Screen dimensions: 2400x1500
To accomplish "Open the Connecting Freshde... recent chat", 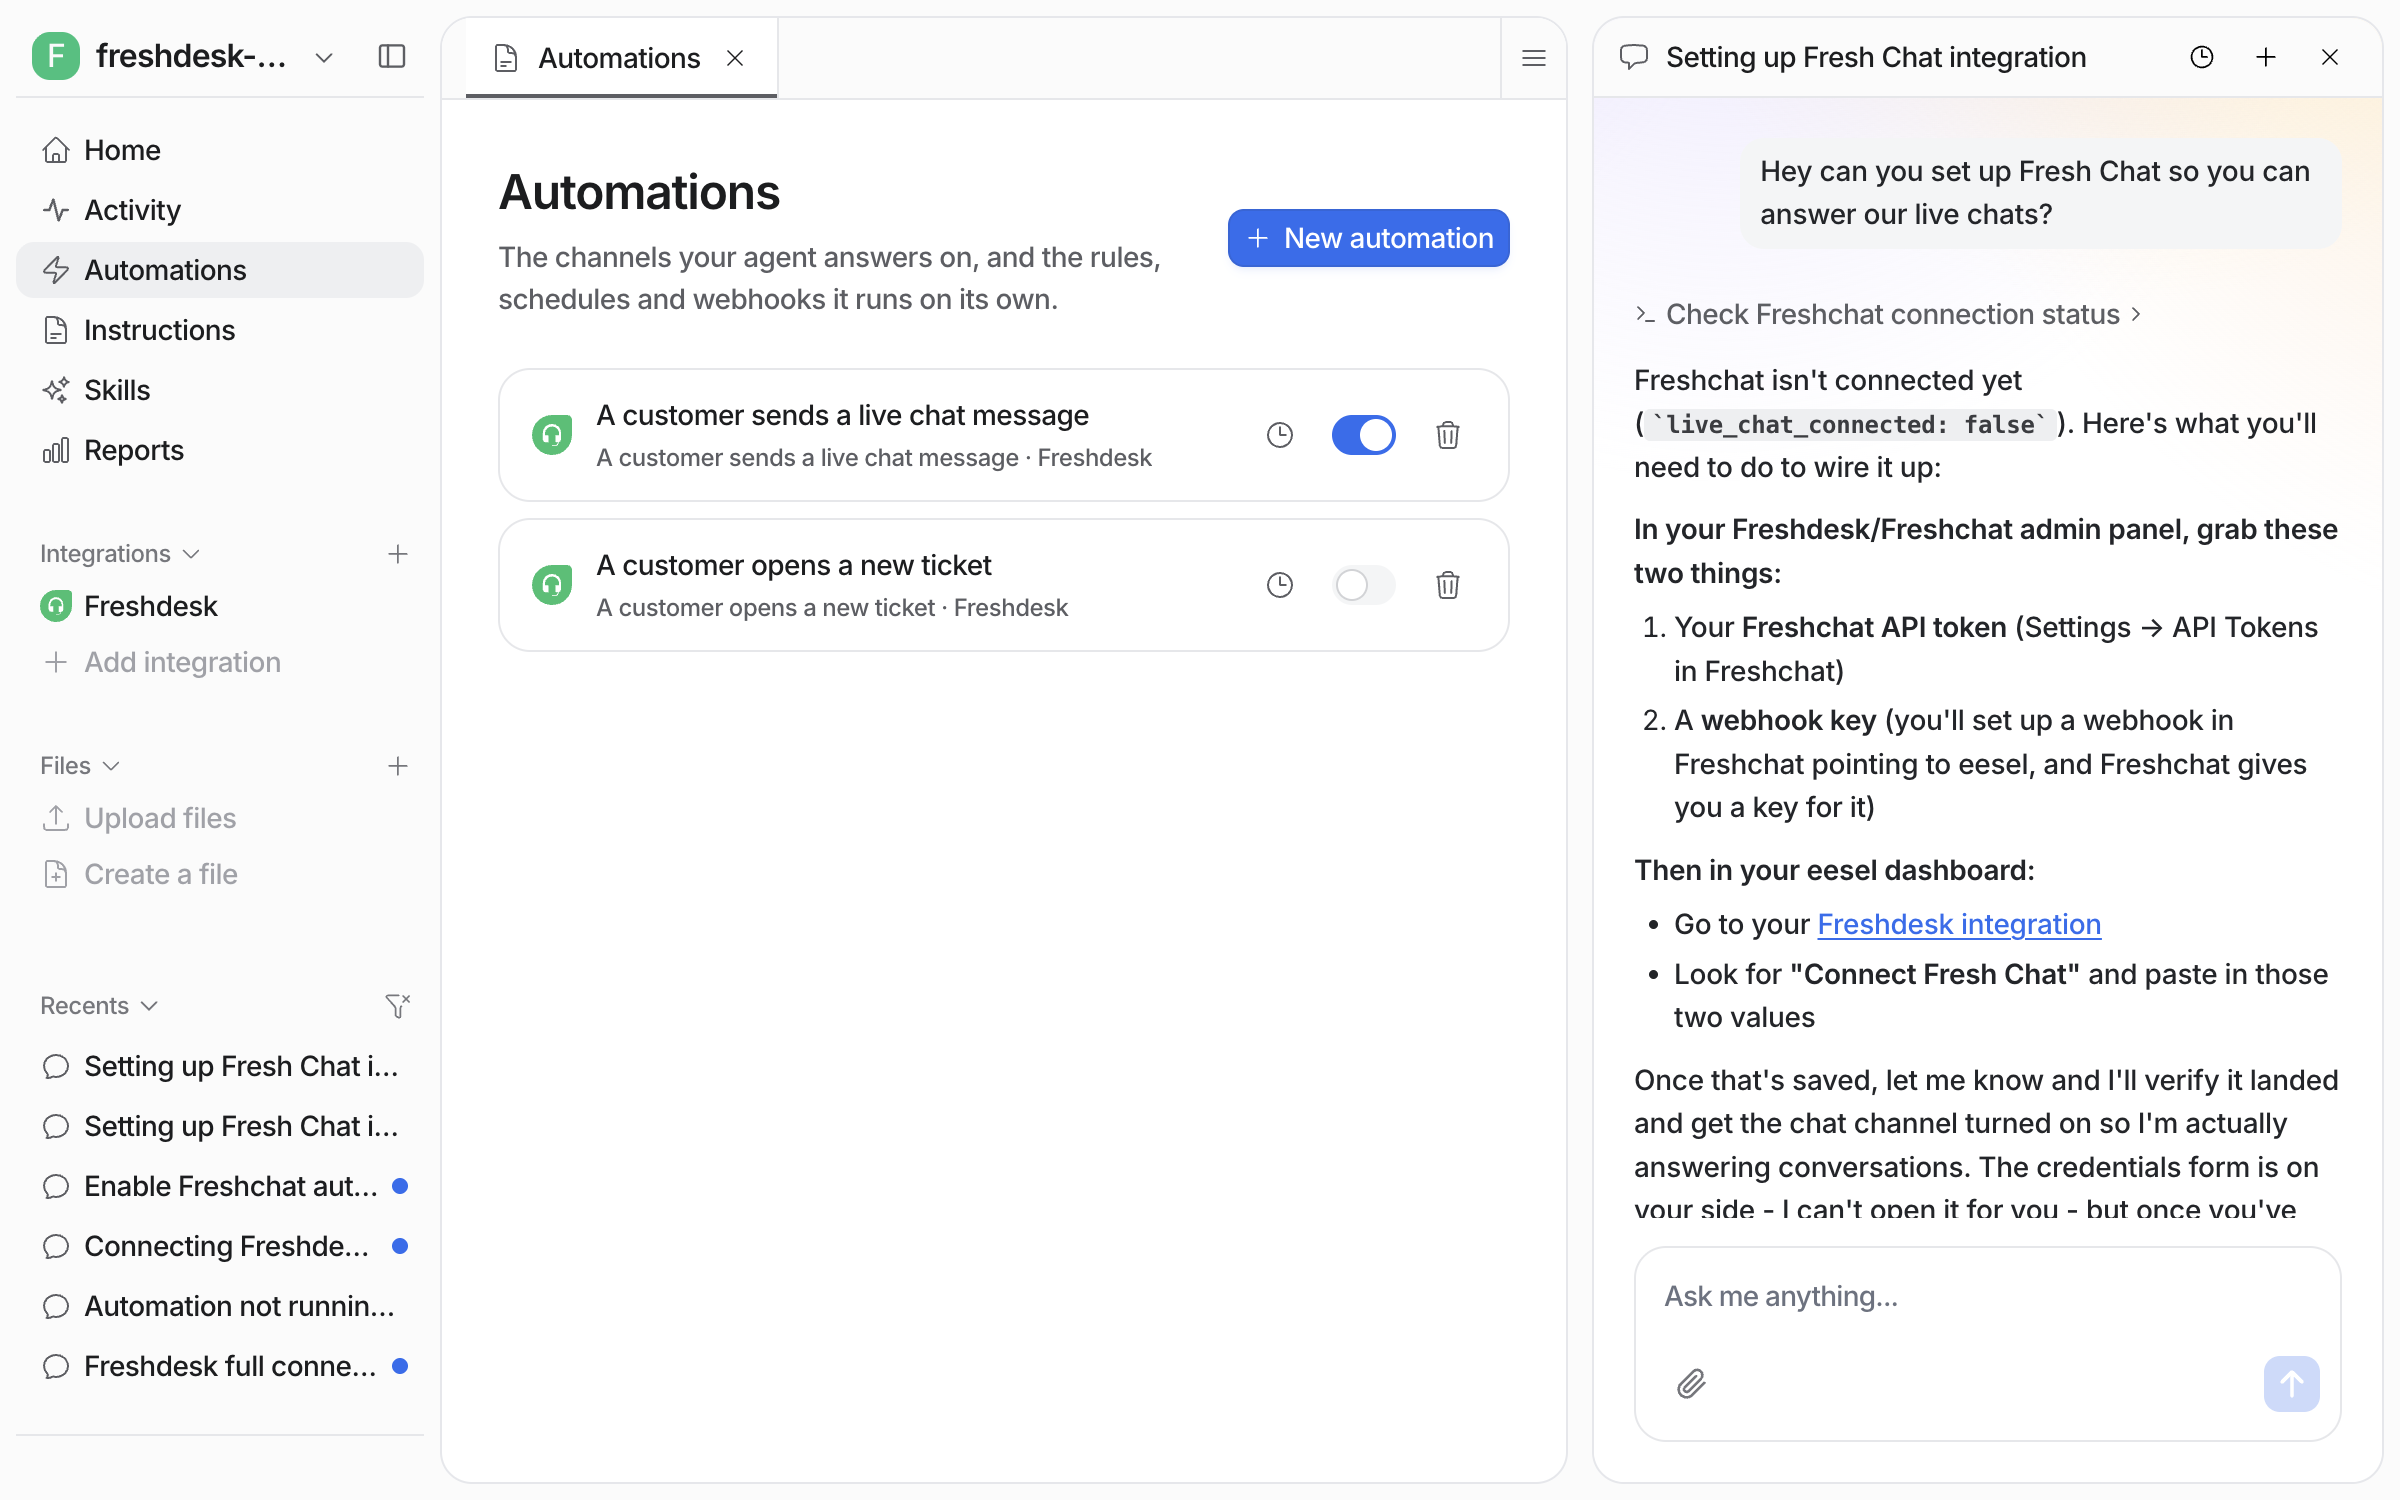I will 220,1246.
